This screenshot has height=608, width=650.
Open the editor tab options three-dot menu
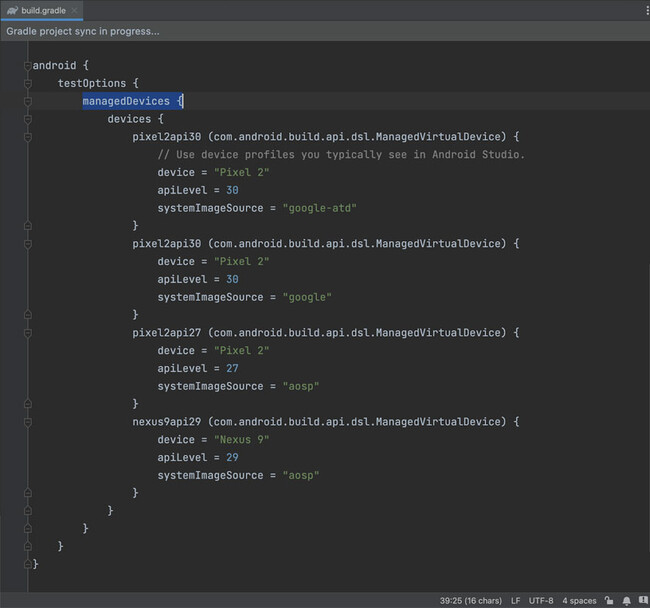[647, 10]
